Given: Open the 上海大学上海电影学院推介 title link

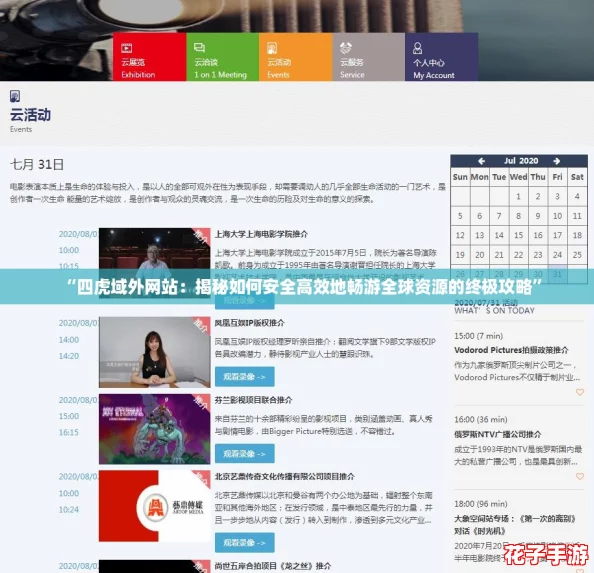Looking at the screenshot, I should pos(261,234).
